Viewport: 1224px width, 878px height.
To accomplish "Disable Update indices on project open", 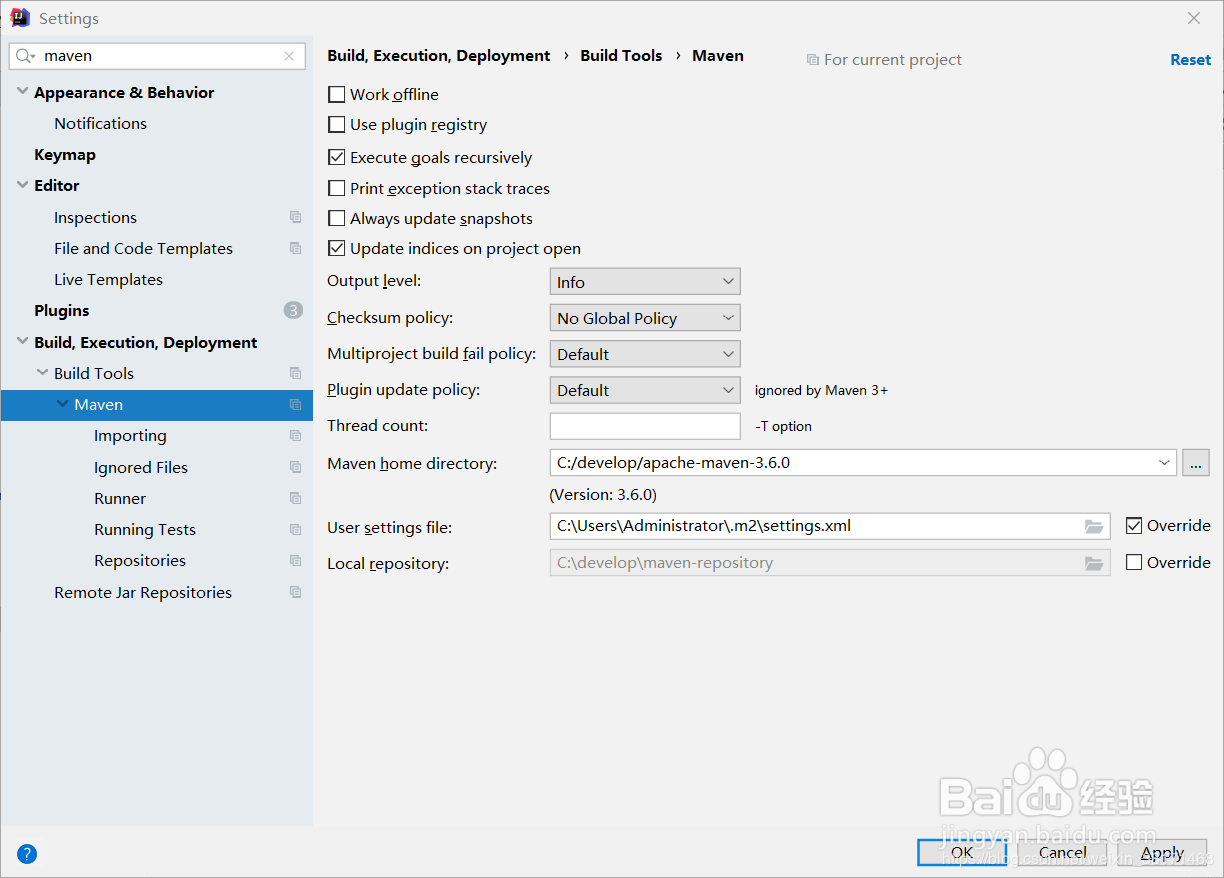I will pos(336,248).
